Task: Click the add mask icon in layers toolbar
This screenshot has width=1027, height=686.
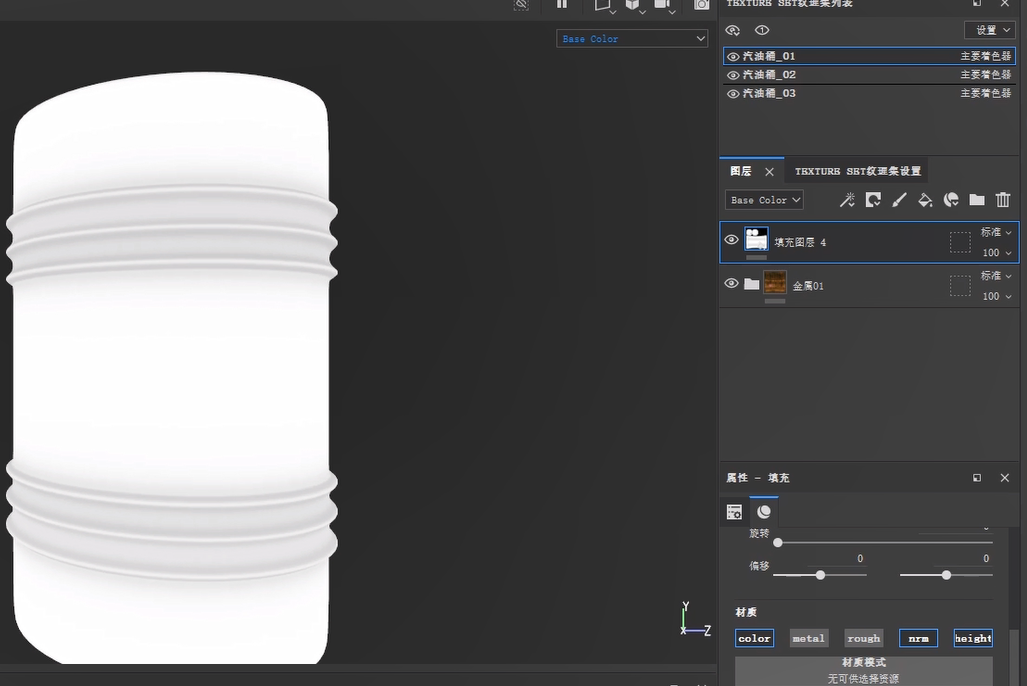Action: pyautogui.click(x=873, y=200)
